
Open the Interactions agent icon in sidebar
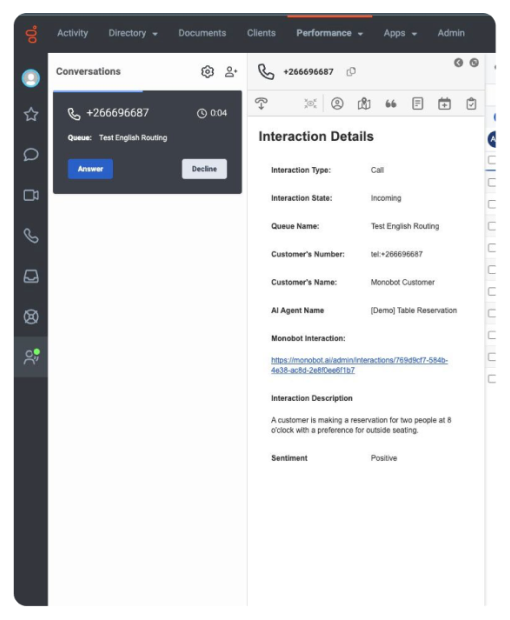click(x=31, y=357)
